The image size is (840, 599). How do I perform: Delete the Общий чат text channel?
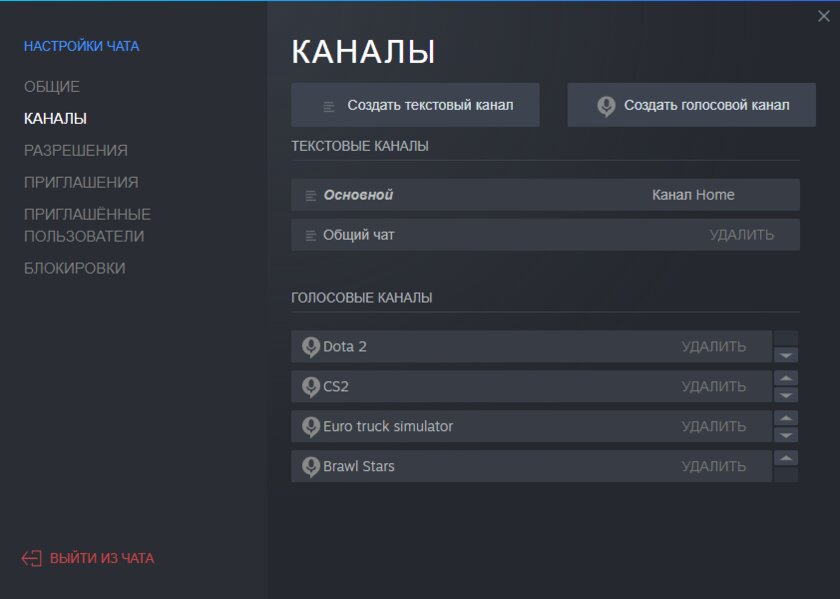coord(741,235)
